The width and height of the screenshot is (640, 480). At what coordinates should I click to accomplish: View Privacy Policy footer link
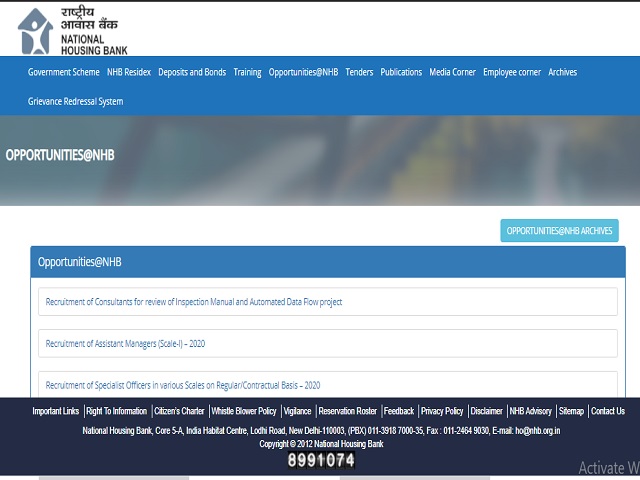(442, 411)
